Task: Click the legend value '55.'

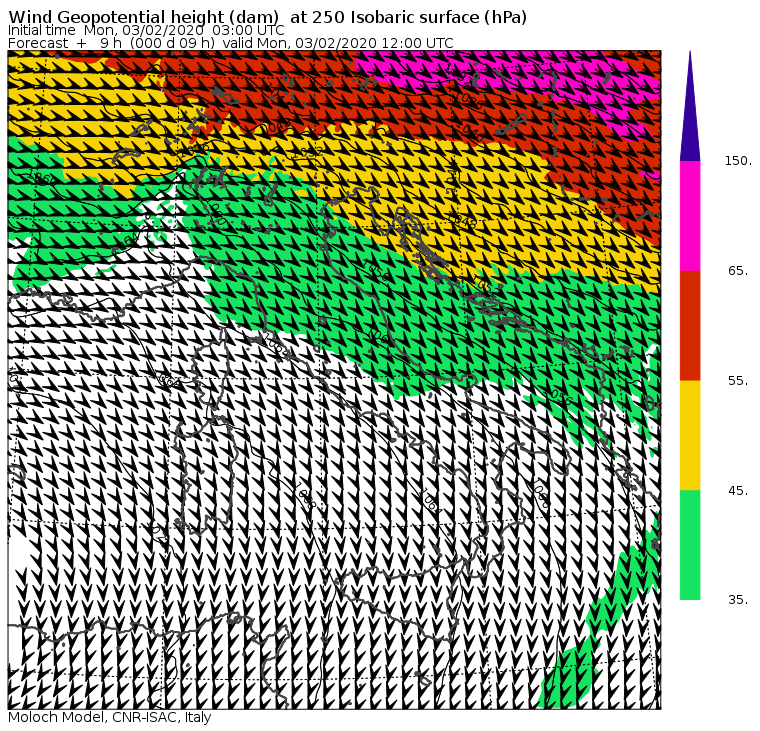Action: [x=738, y=381]
